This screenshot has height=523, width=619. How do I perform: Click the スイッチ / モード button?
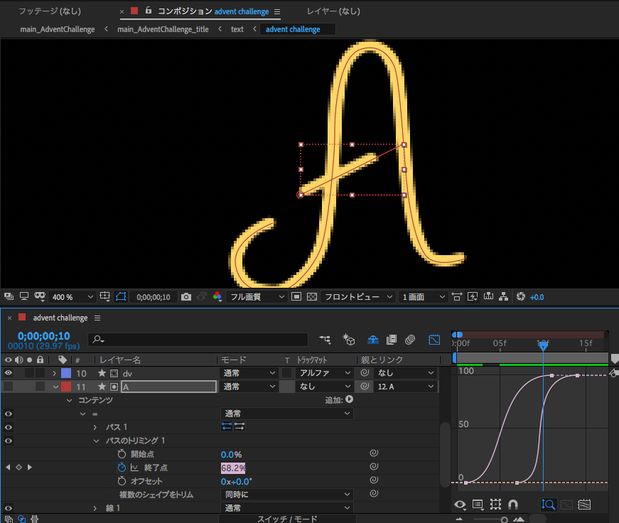tap(288, 517)
